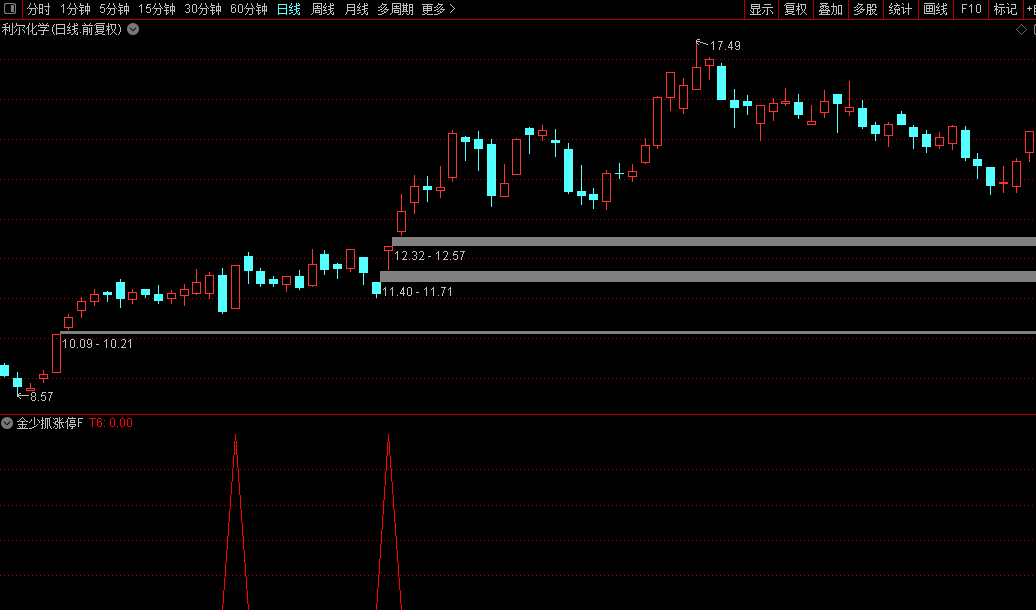The height and width of the screenshot is (610, 1036).
Task: Select the 日线 daily chart tab
Action: 289,9
